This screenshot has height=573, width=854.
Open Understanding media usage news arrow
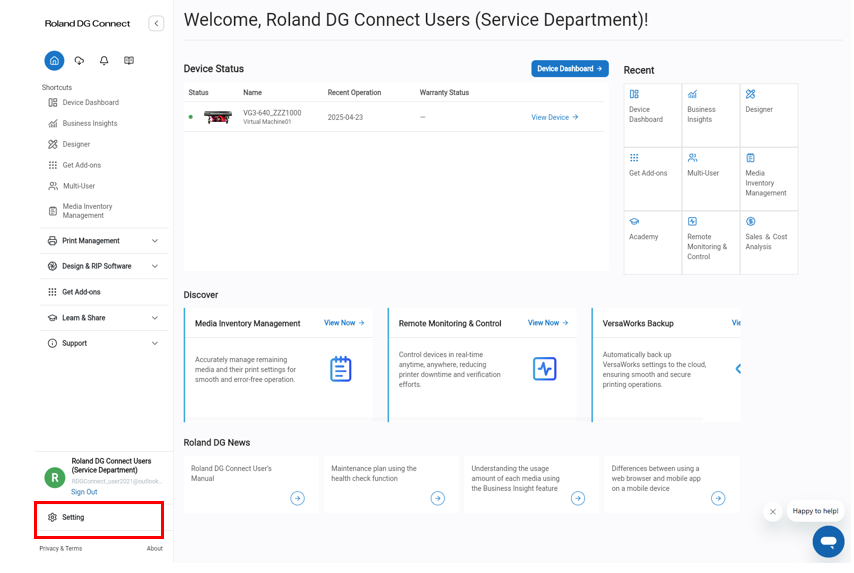coord(578,498)
